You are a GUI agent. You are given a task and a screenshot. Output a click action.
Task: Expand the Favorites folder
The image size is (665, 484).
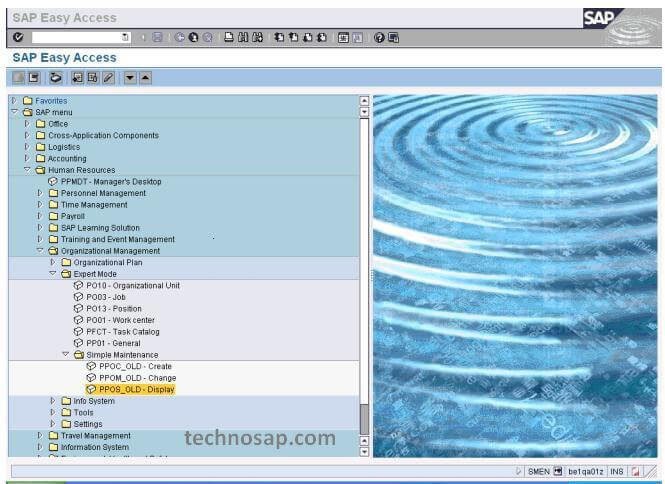pyautogui.click(x=14, y=101)
